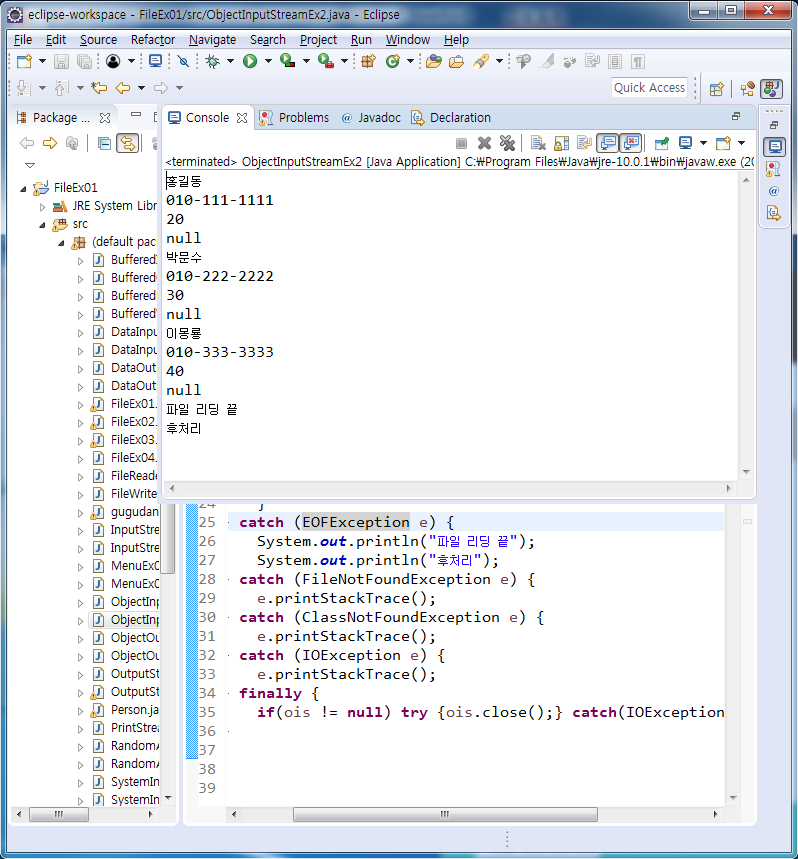Viewport: 798px width, 859px height.
Task: Toggle Pin Console button
Action: (x=661, y=144)
